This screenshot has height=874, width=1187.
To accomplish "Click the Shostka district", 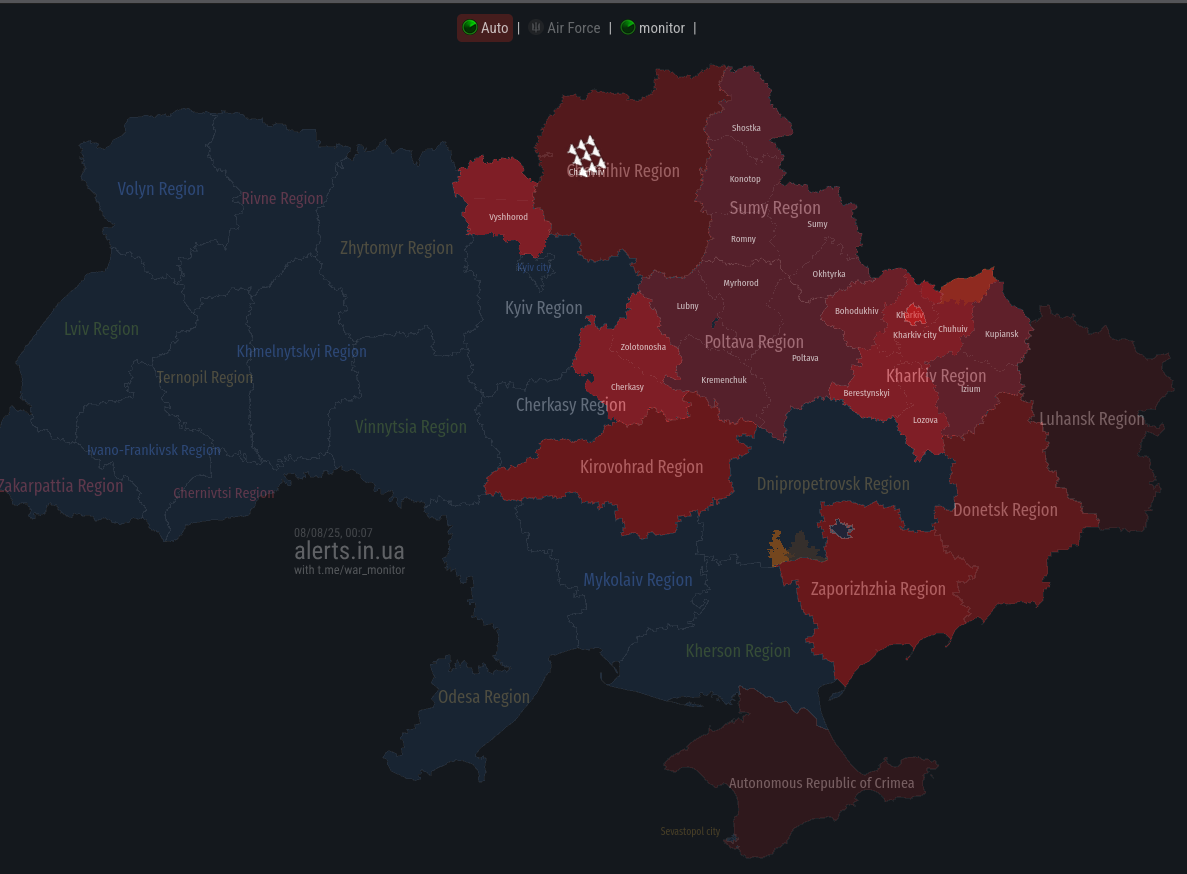I will (x=746, y=128).
